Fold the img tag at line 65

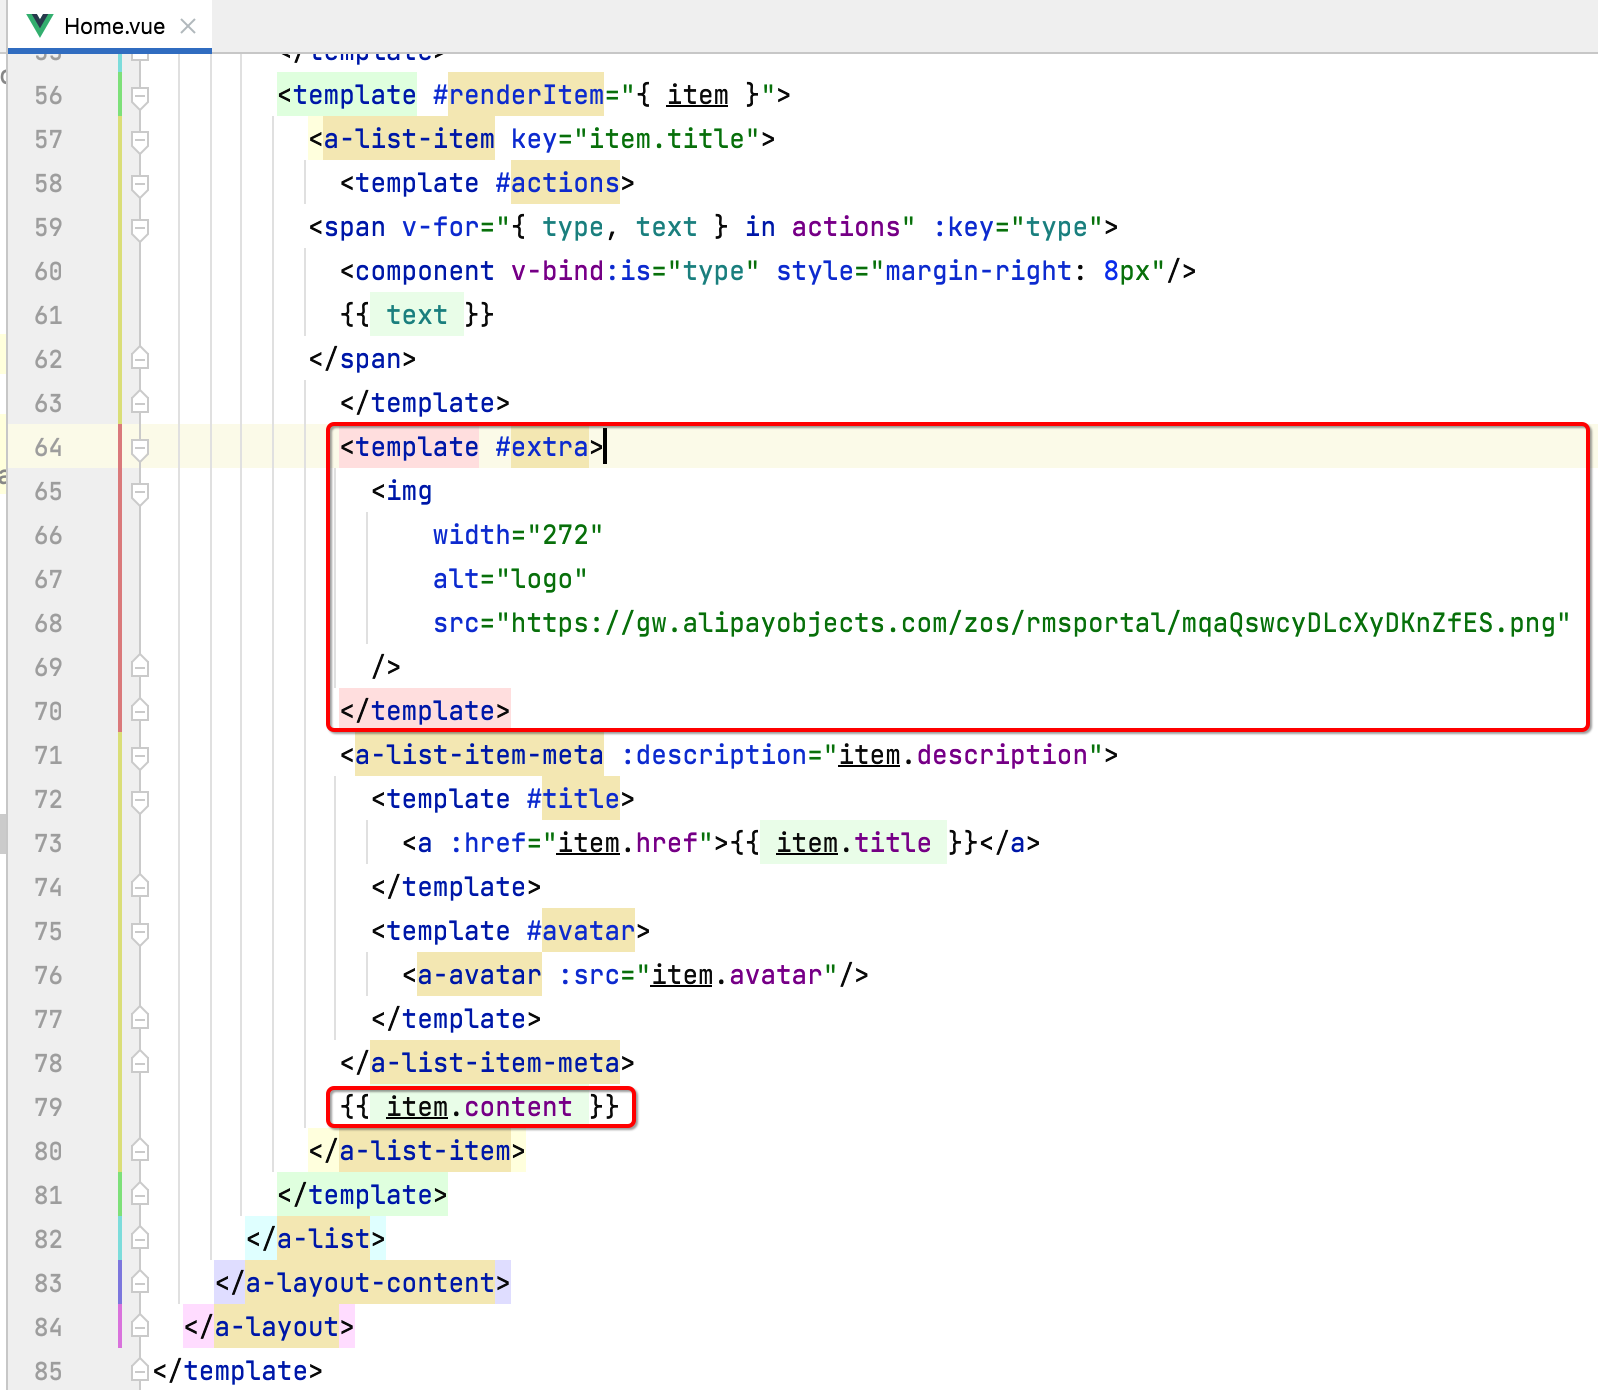click(140, 492)
